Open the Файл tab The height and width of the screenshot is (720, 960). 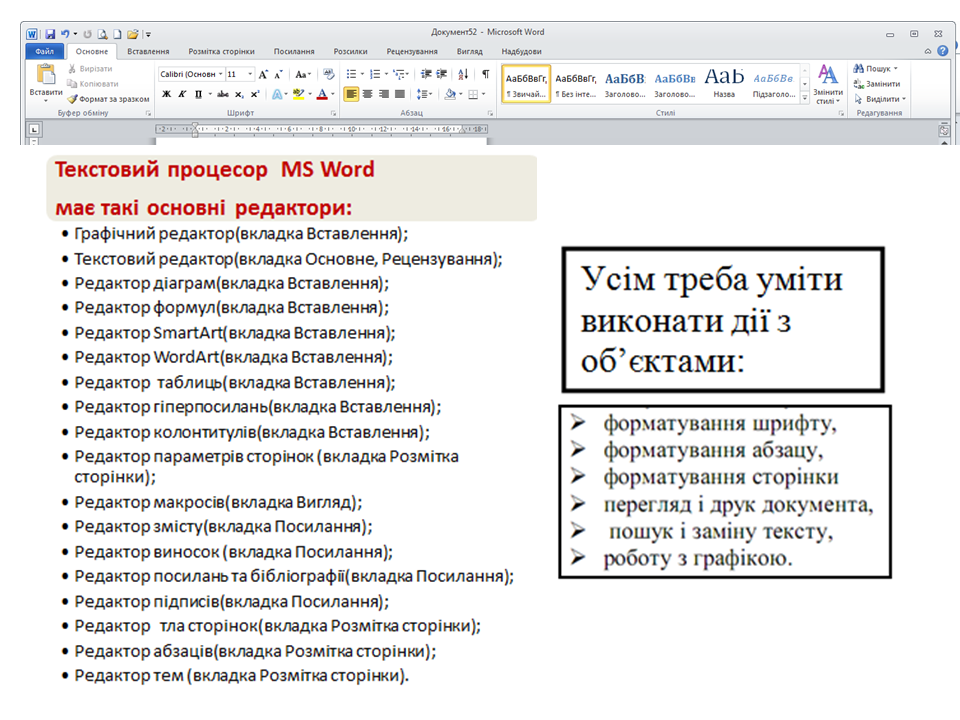pyautogui.click(x=44, y=51)
